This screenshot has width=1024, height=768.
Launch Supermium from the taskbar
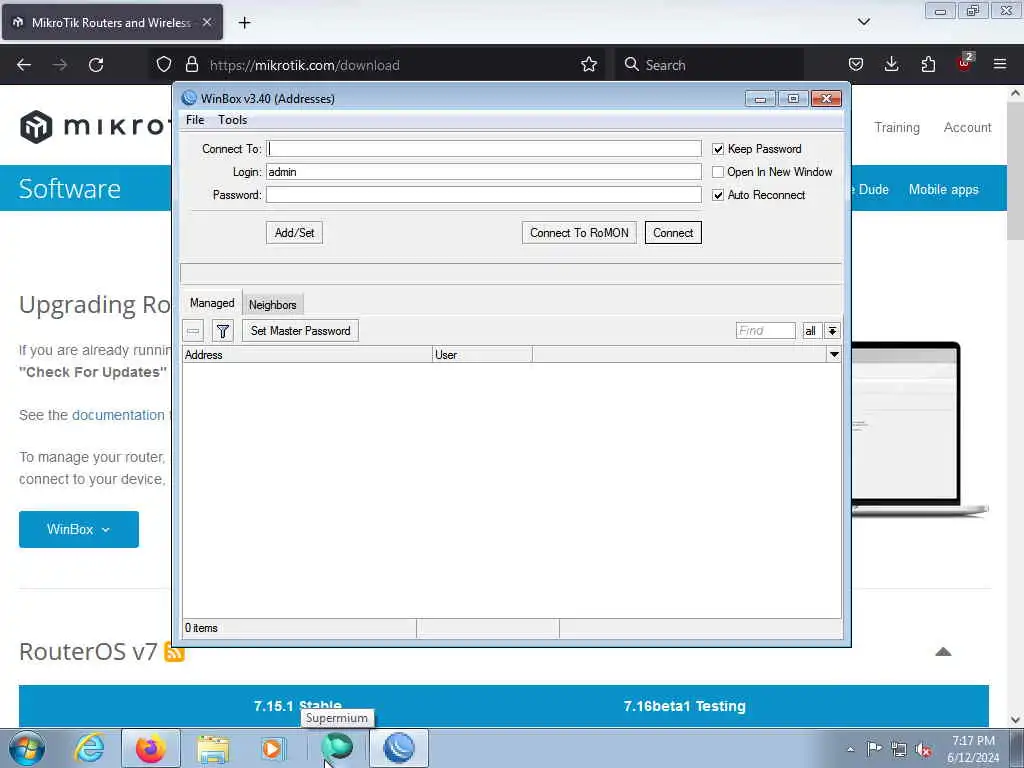tap(337, 748)
